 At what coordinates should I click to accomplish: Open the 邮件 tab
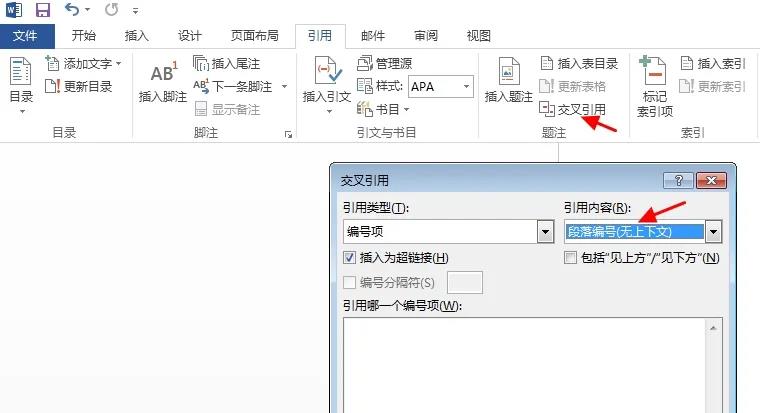373,35
